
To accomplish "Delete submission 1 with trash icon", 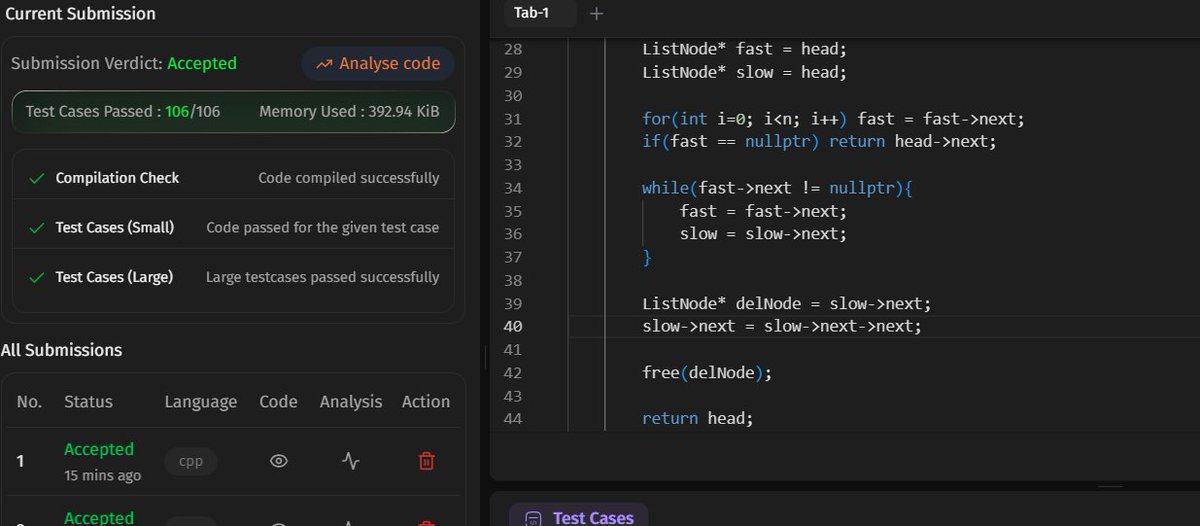I will [x=426, y=461].
